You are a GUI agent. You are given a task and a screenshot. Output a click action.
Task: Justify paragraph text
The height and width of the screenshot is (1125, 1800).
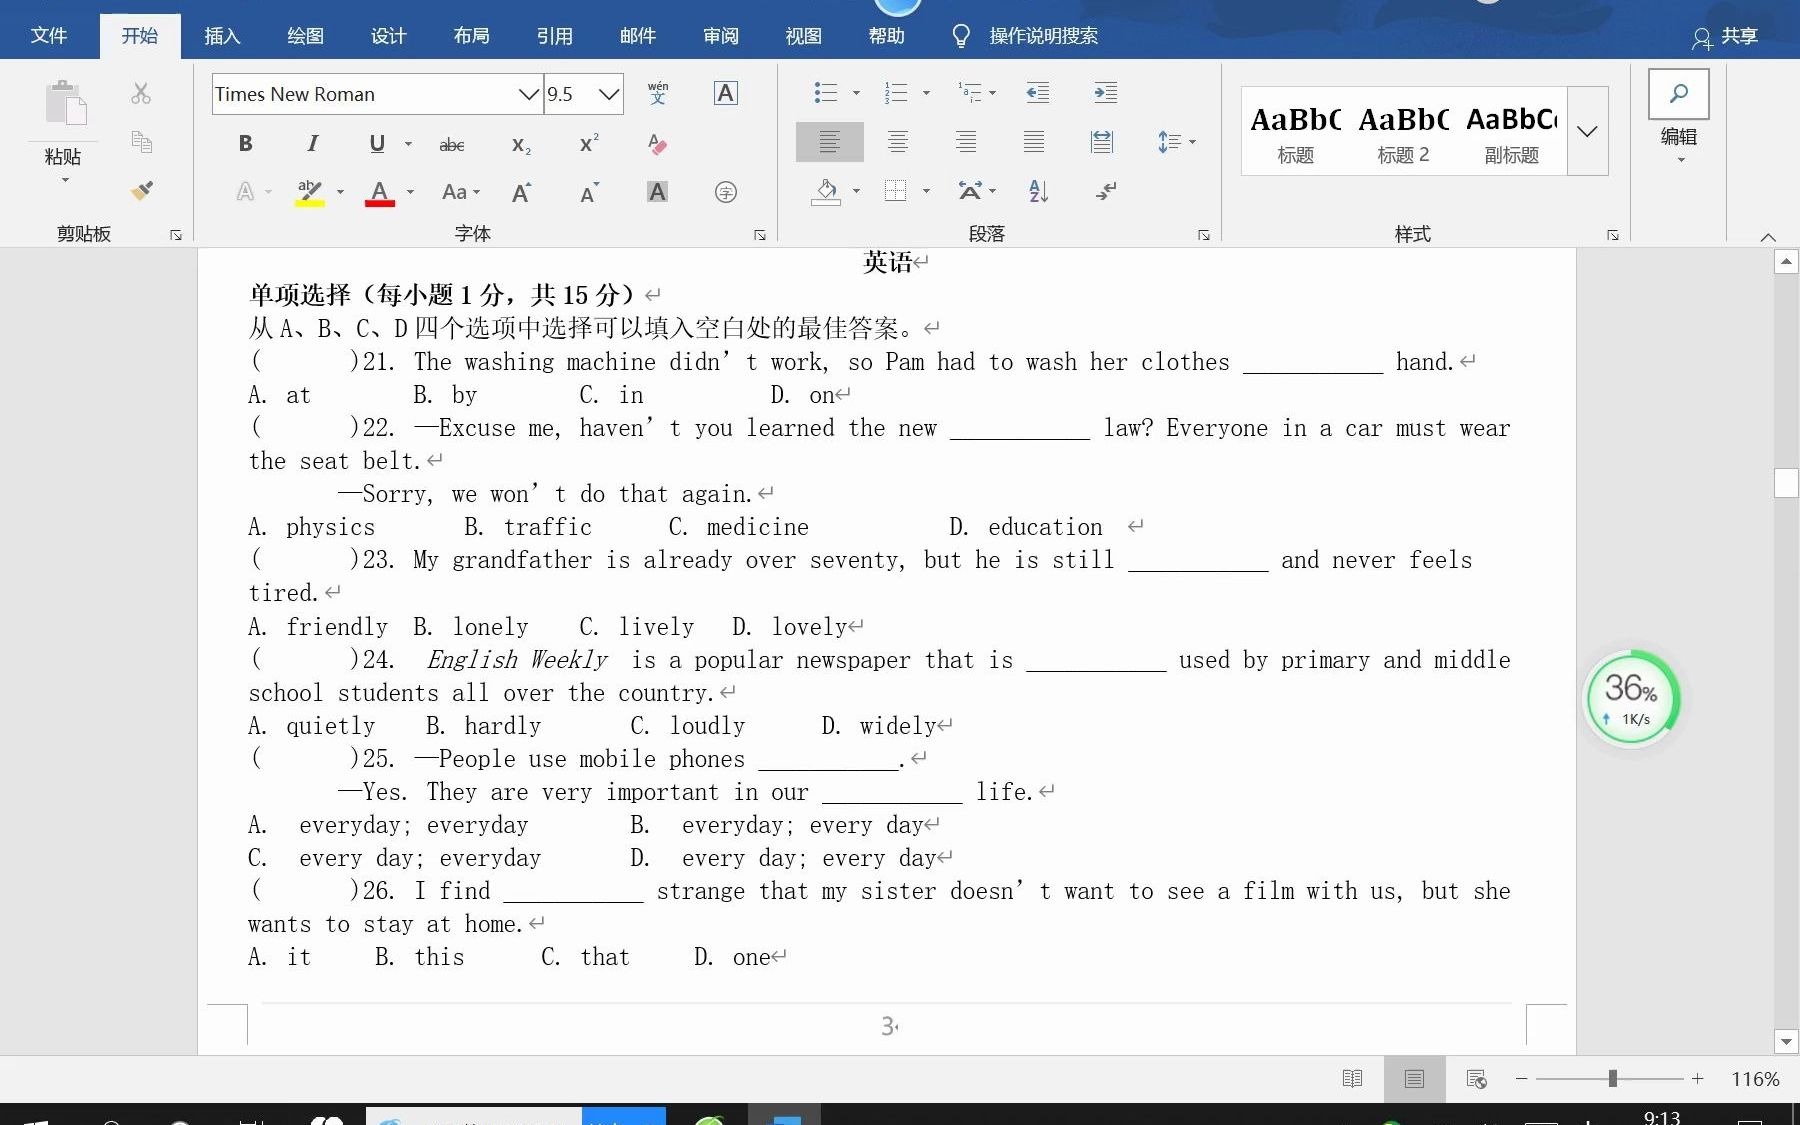(x=1034, y=142)
